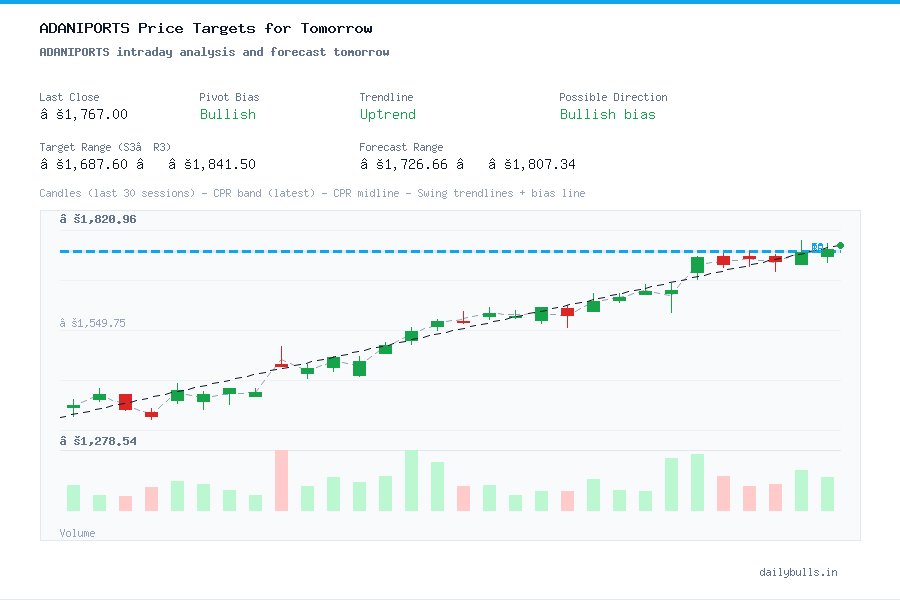This screenshot has width=900, height=600.
Task: Click the 'Bullish bias' direction value
Action: pyautogui.click(x=607, y=114)
